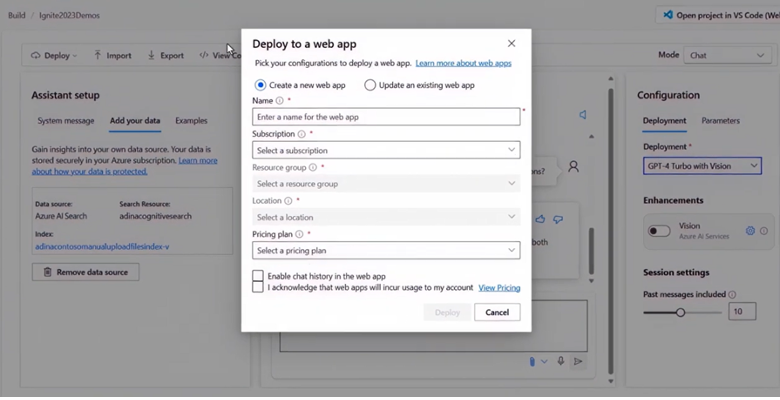Click the trash icon on Remove data source
780x400 pixels.
point(47,272)
